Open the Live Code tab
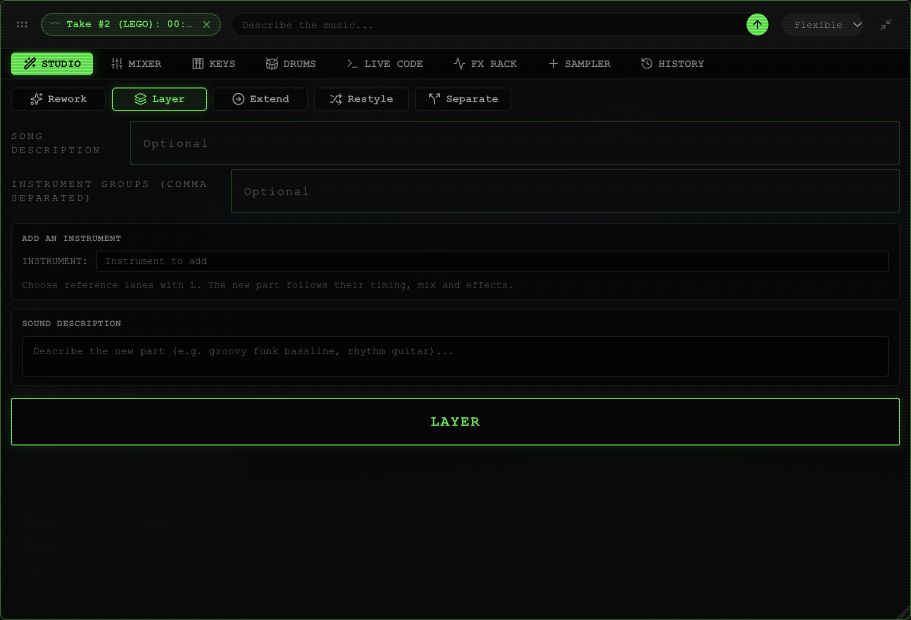The image size is (911, 620). click(x=385, y=64)
